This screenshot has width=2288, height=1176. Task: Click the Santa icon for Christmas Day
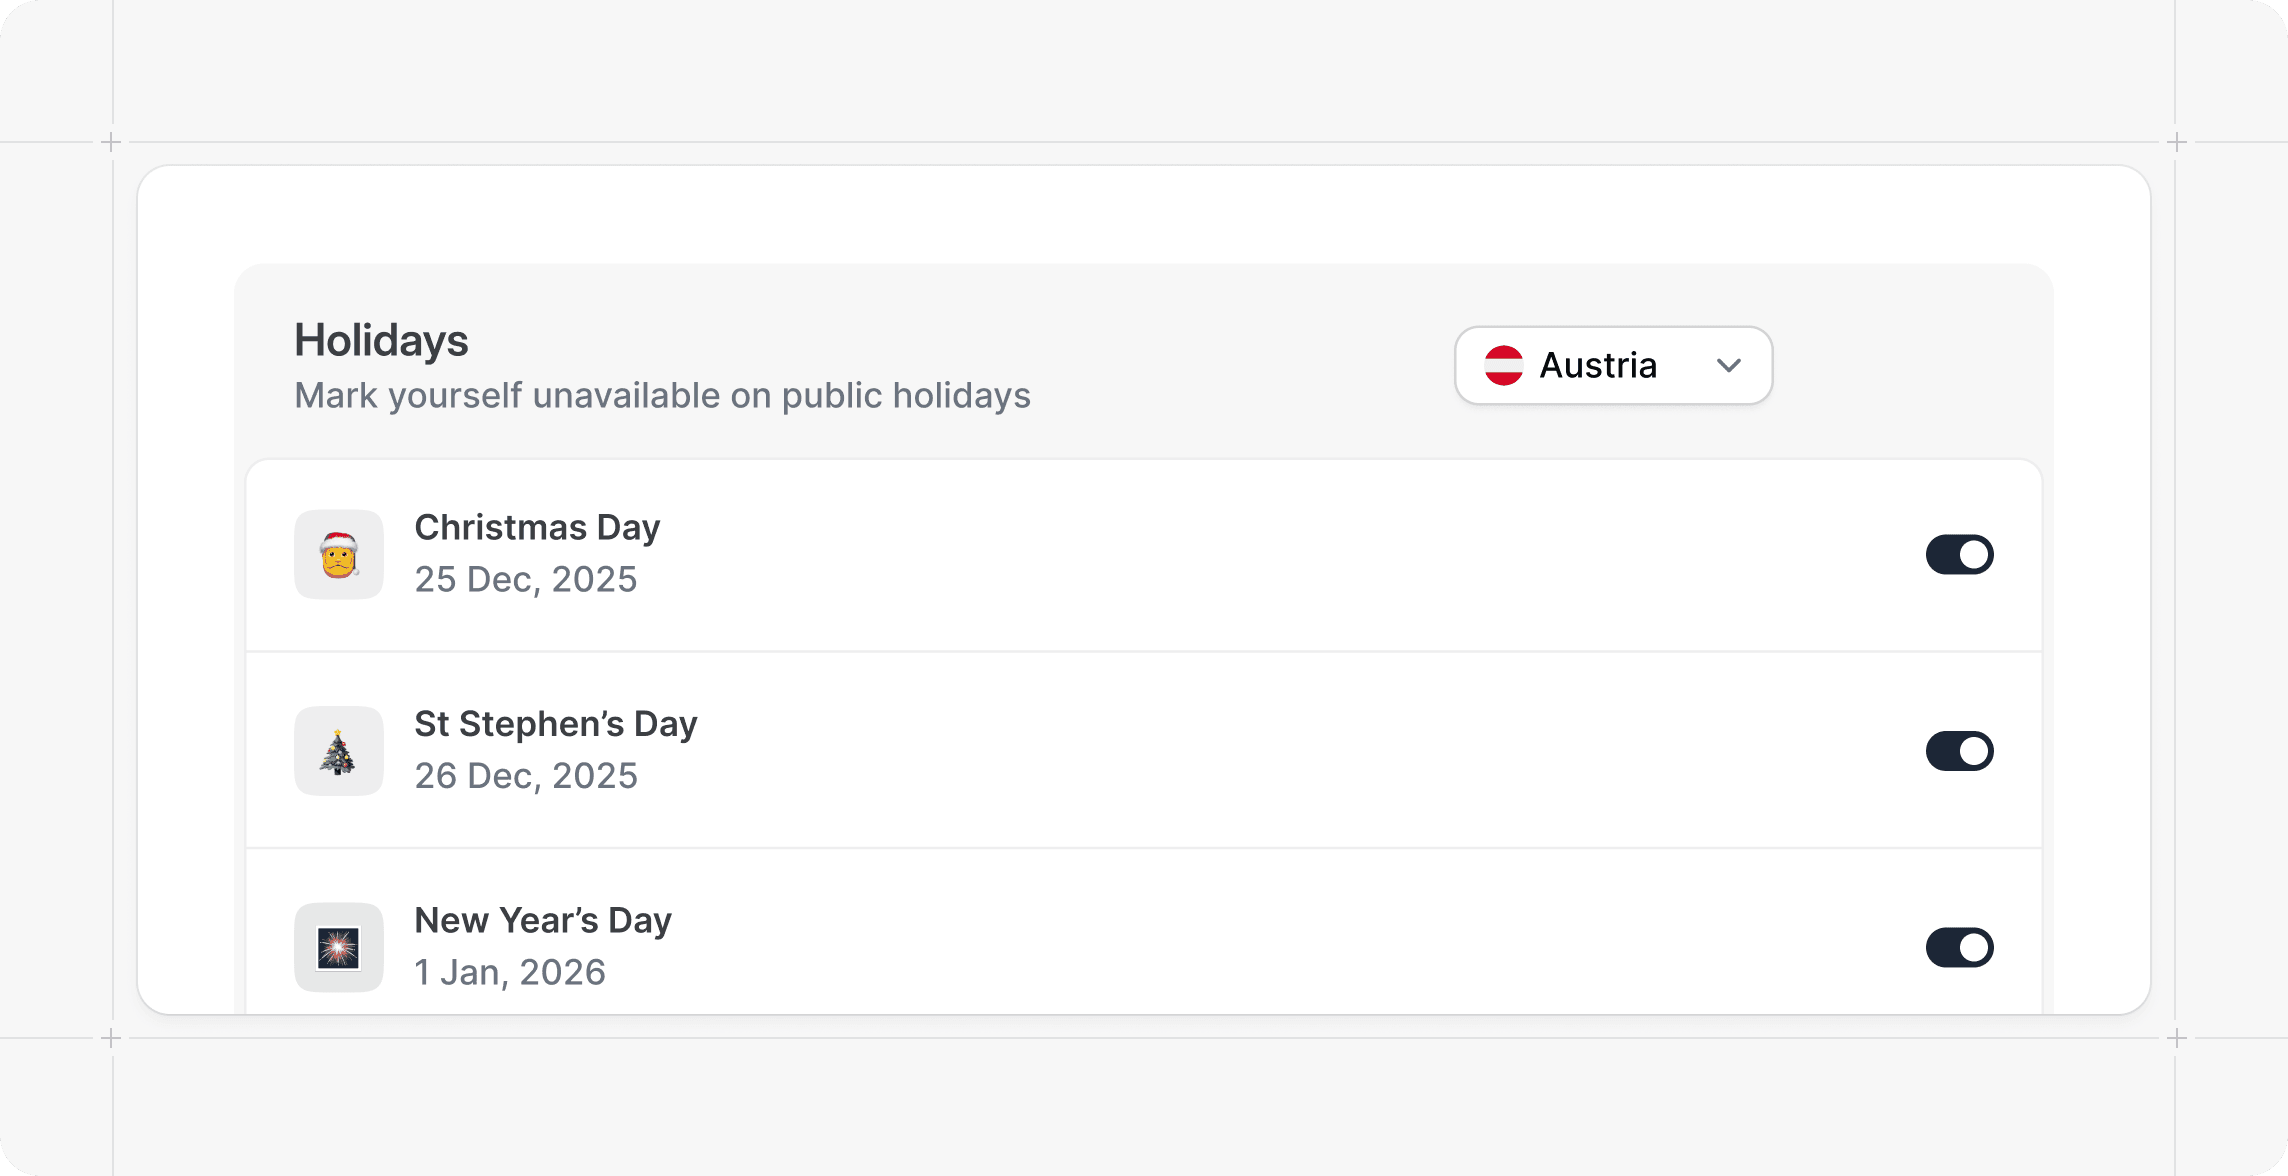[339, 554]
